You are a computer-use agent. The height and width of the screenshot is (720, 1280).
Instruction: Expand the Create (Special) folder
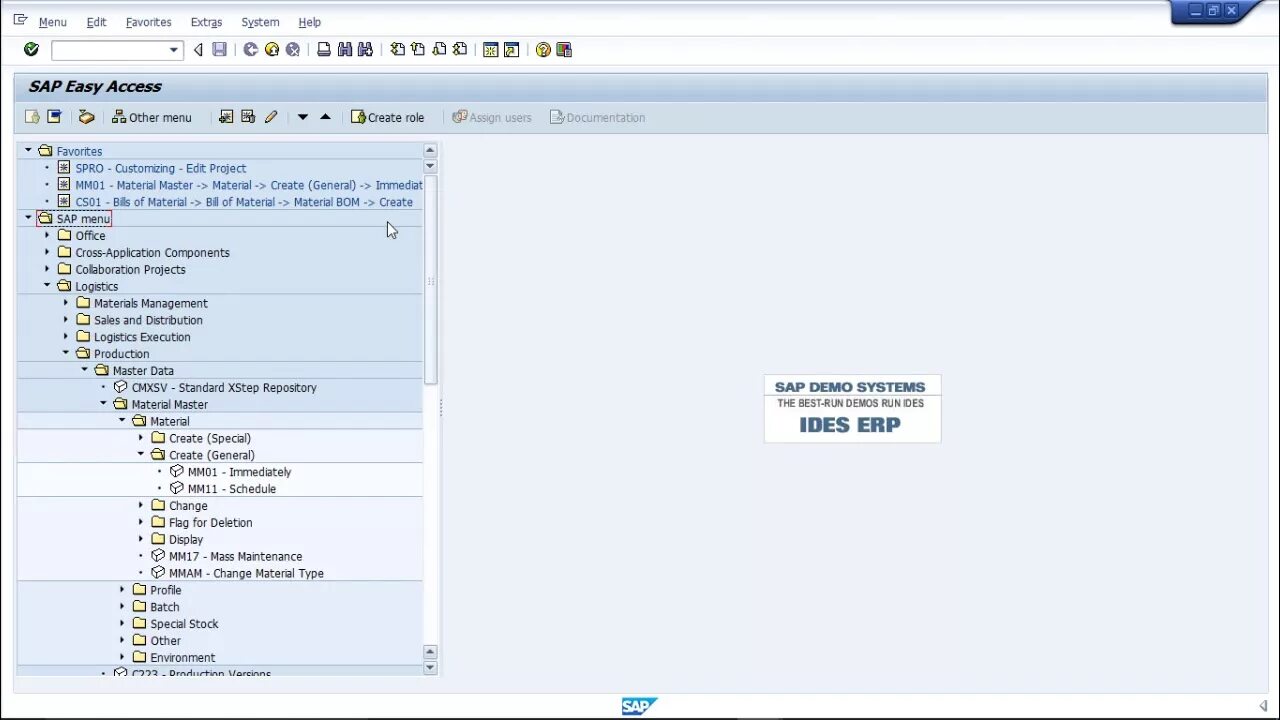141,438
